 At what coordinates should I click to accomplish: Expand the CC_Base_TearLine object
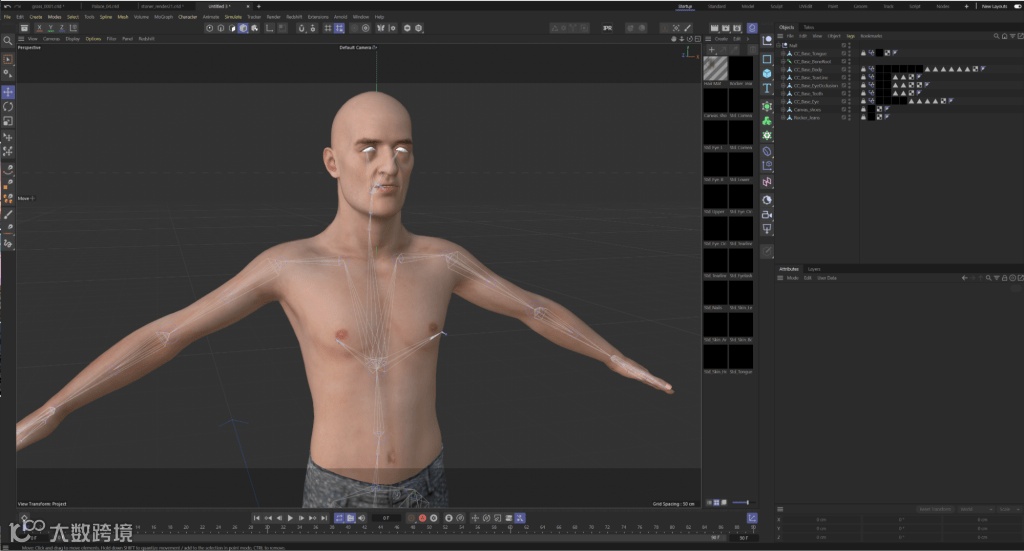(x=783, y=77)
